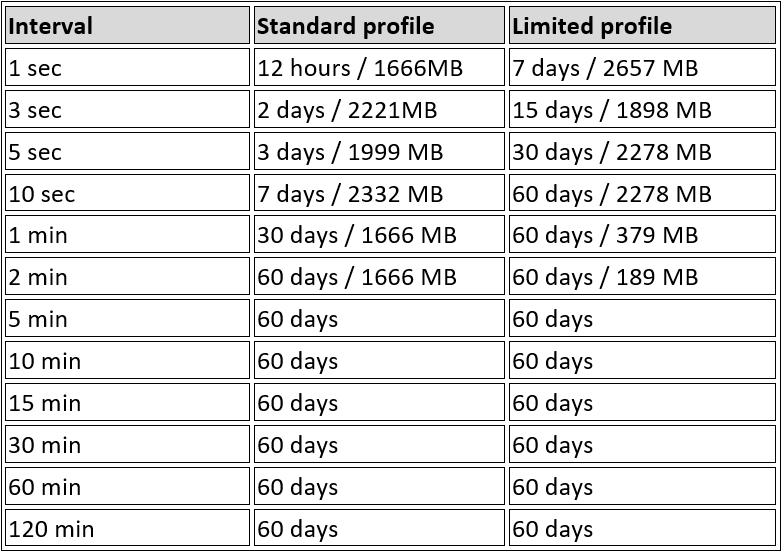The image size is (781, 551).
Task: Click the 60 days / 379 MB cell
Action: click(642, 236)
